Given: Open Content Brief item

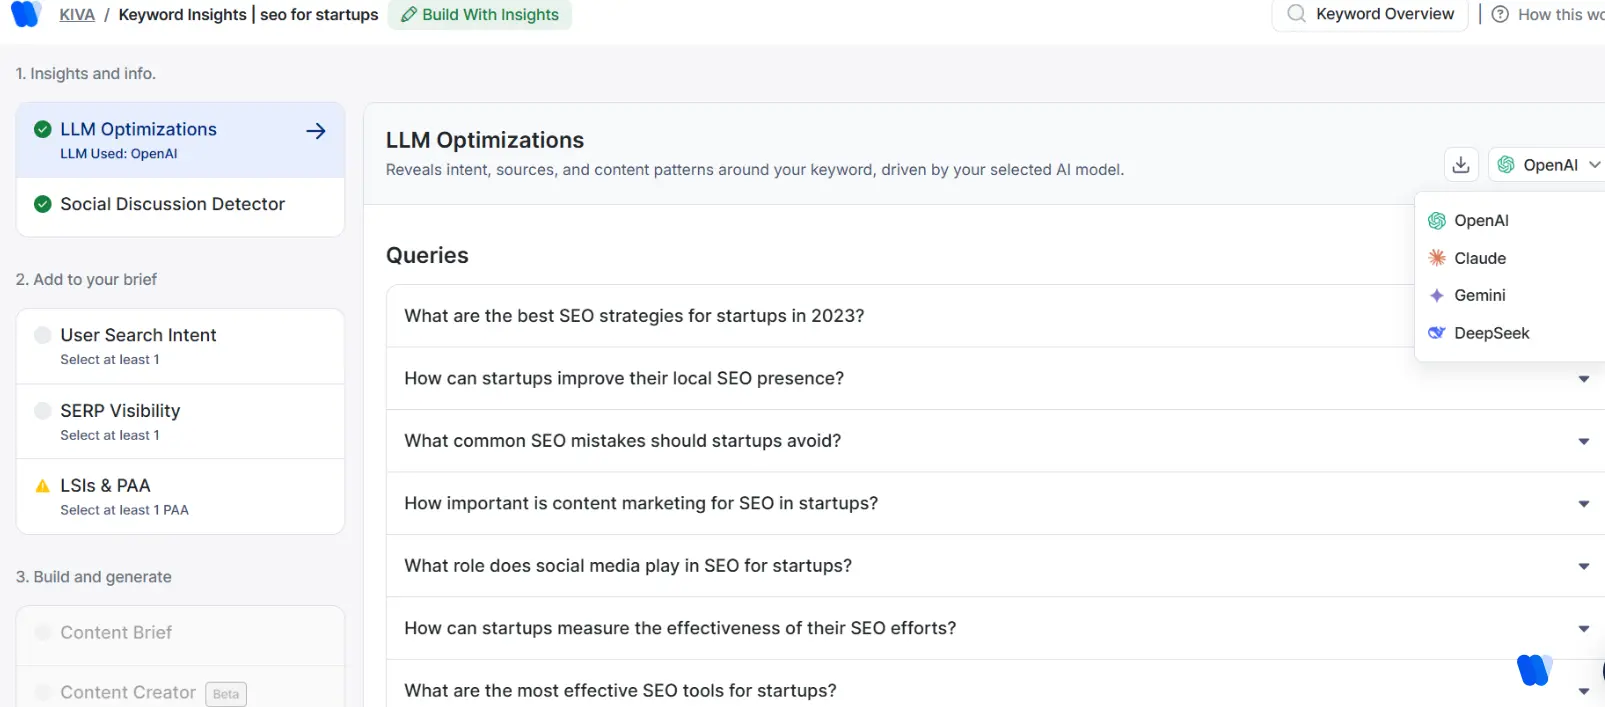Looking at the screenshot, I should pyautogui.click(x=181, y=634).
